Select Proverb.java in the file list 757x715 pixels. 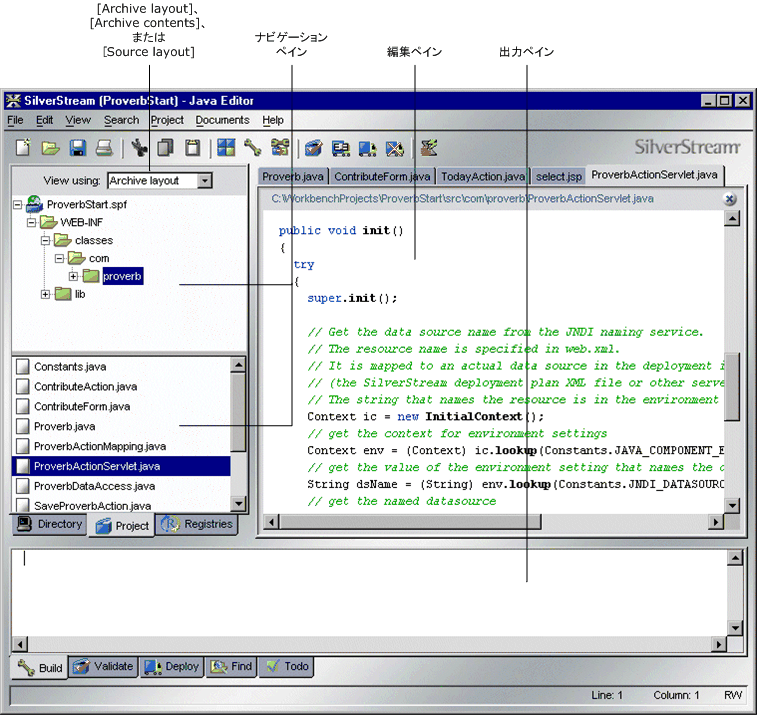[x=65, y=426]
